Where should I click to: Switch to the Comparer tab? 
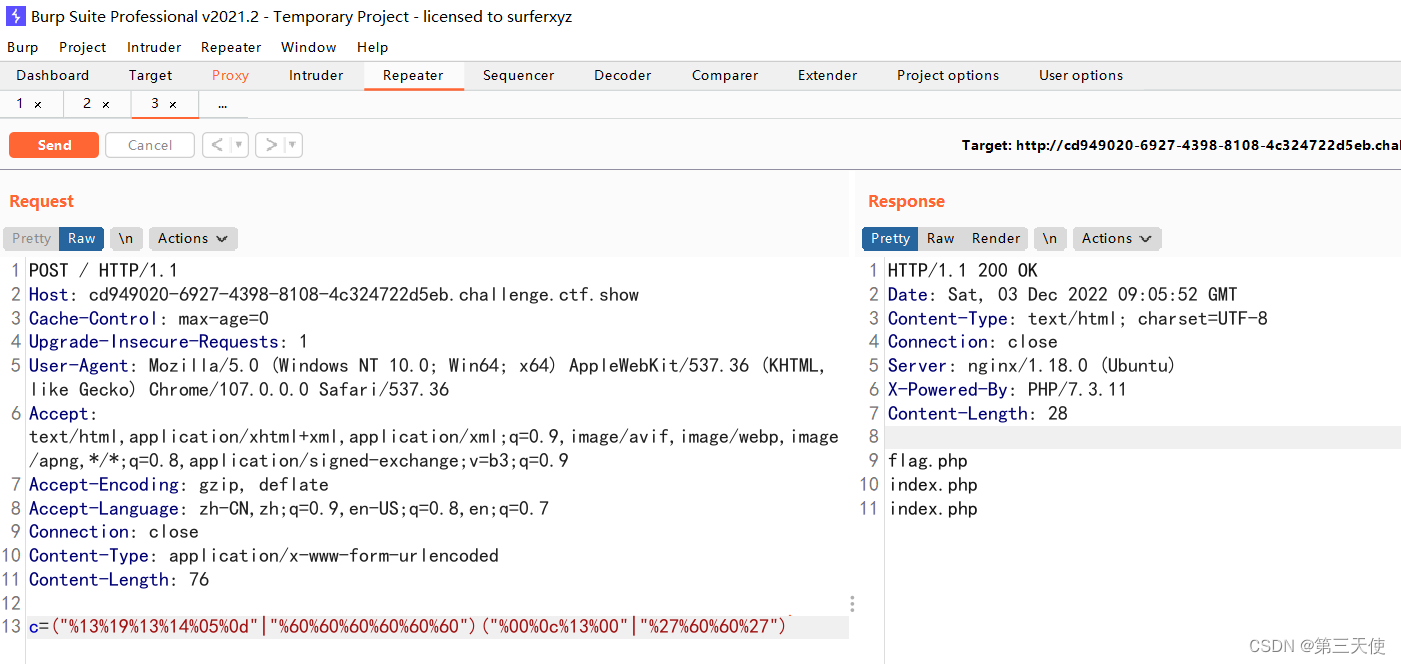pos(725,75)
